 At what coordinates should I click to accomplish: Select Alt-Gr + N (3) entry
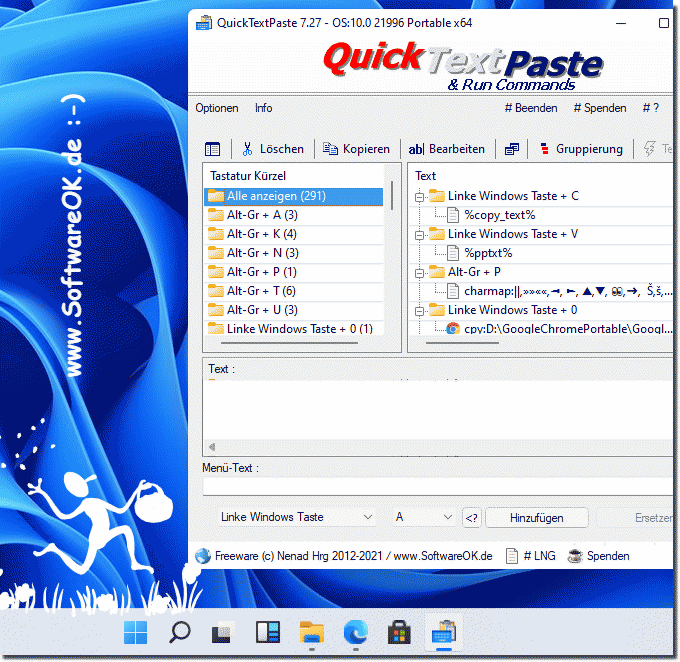(x=294, y=253)
